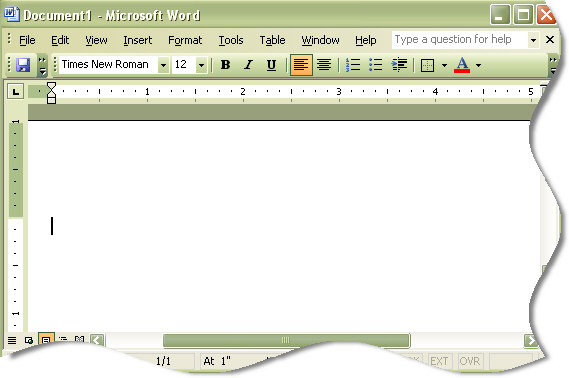The width and height of the screenshot is (569, 378).
Task: Click the Word document icon in title bar
Action: 12,15
